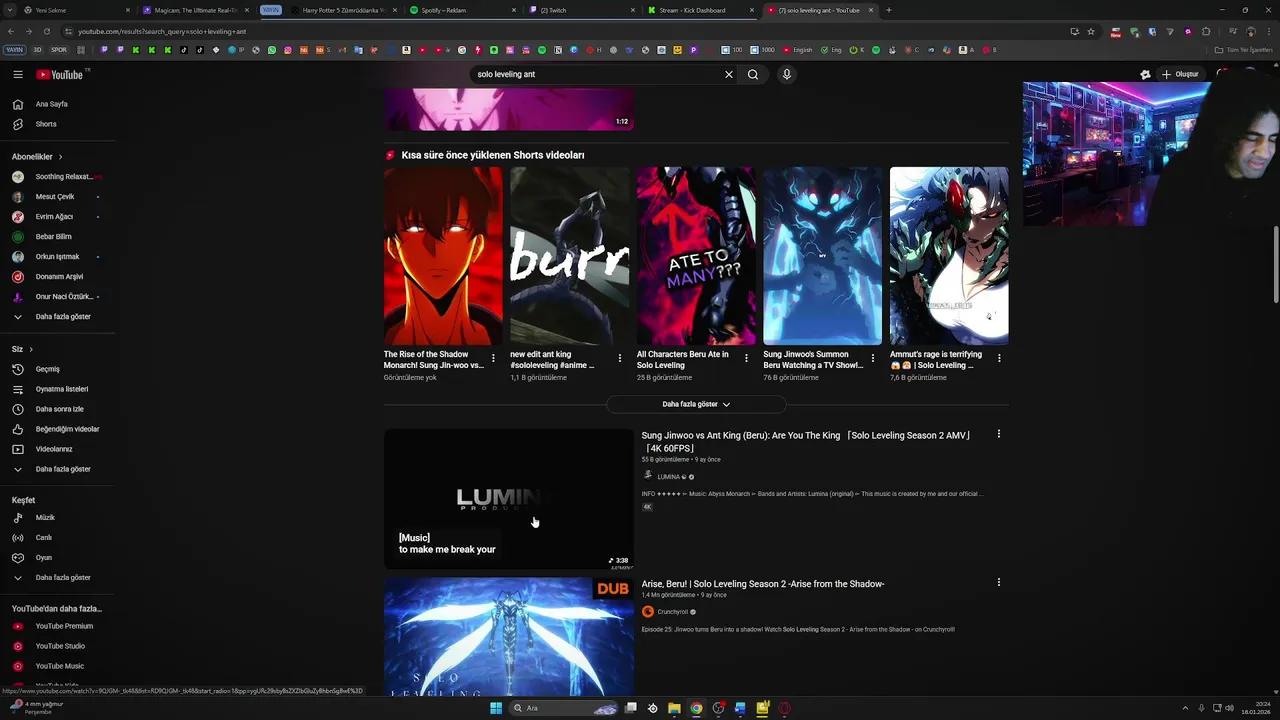
Task: Open Mesut Çevik subscription
Action: 57,197
